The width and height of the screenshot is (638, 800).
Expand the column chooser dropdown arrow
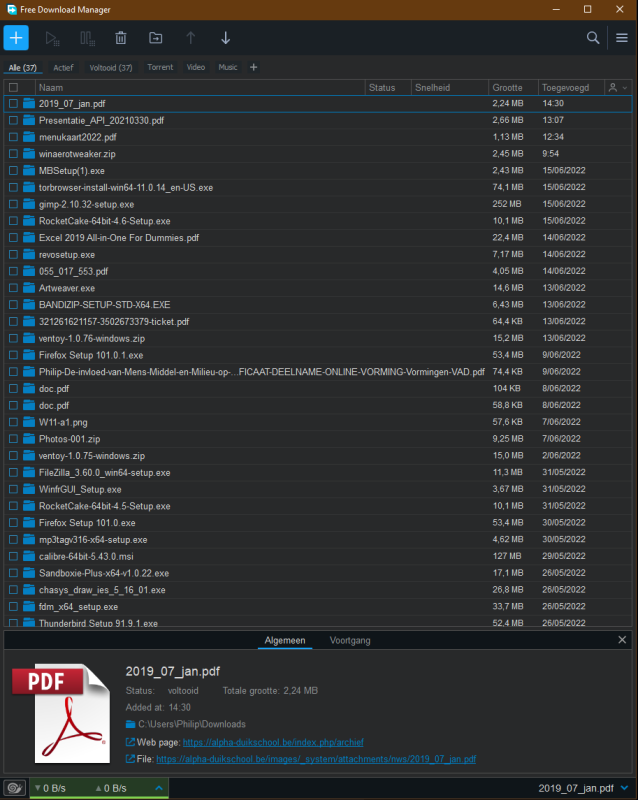pos(625,88)
